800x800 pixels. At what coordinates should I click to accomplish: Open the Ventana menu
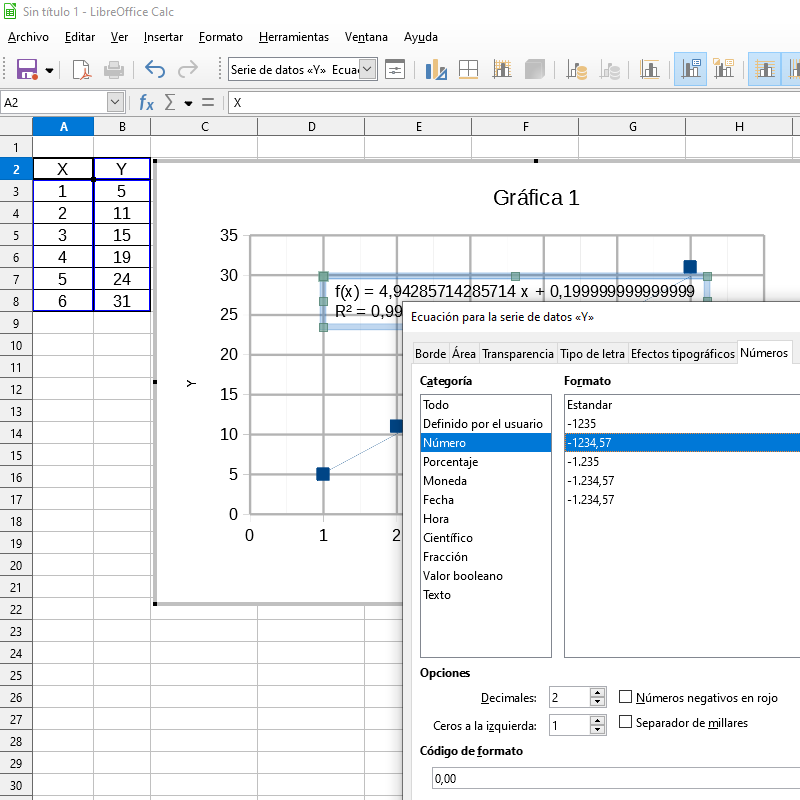pos(366,37)
